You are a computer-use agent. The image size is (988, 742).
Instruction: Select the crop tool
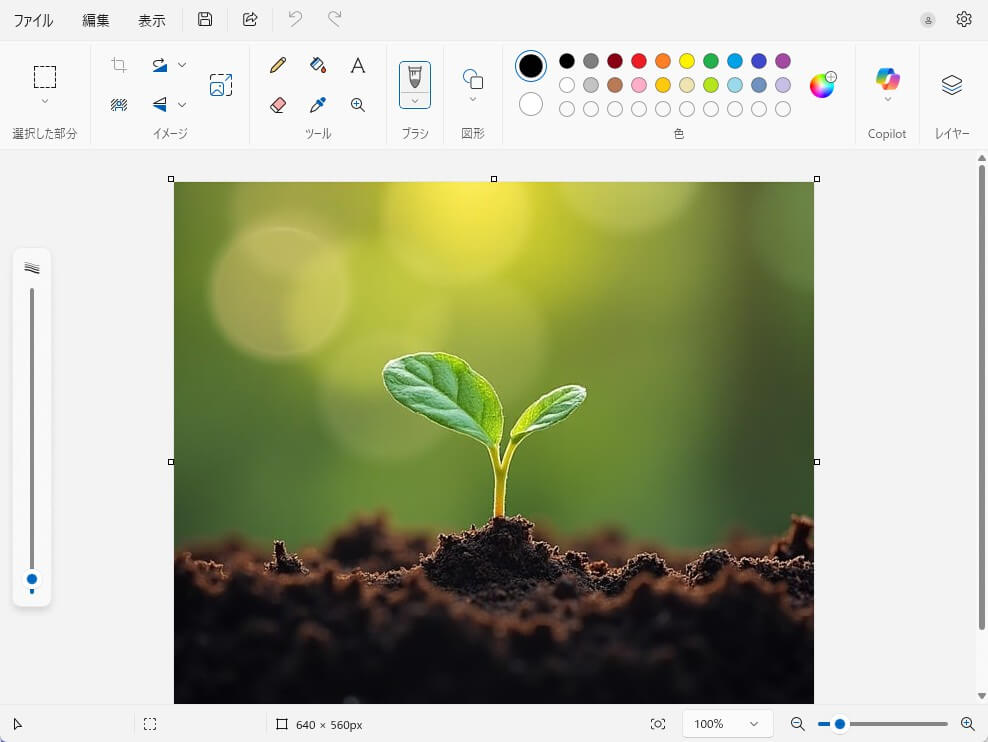point(118,65)
